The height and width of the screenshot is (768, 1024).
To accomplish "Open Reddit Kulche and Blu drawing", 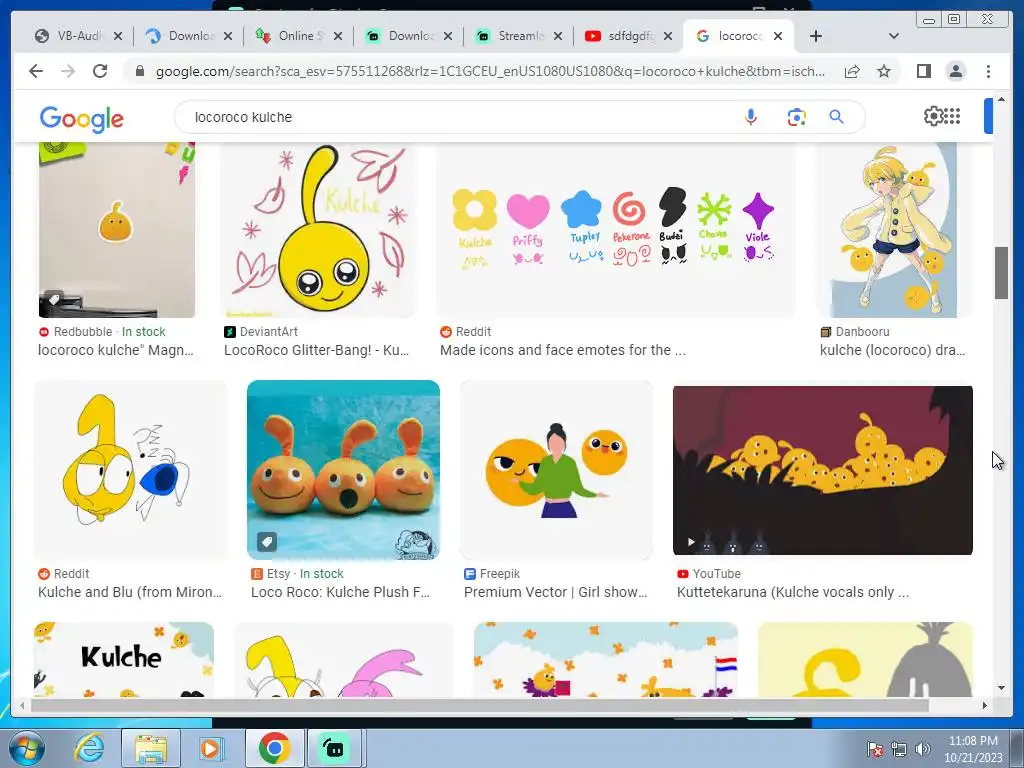I will 131,470.
